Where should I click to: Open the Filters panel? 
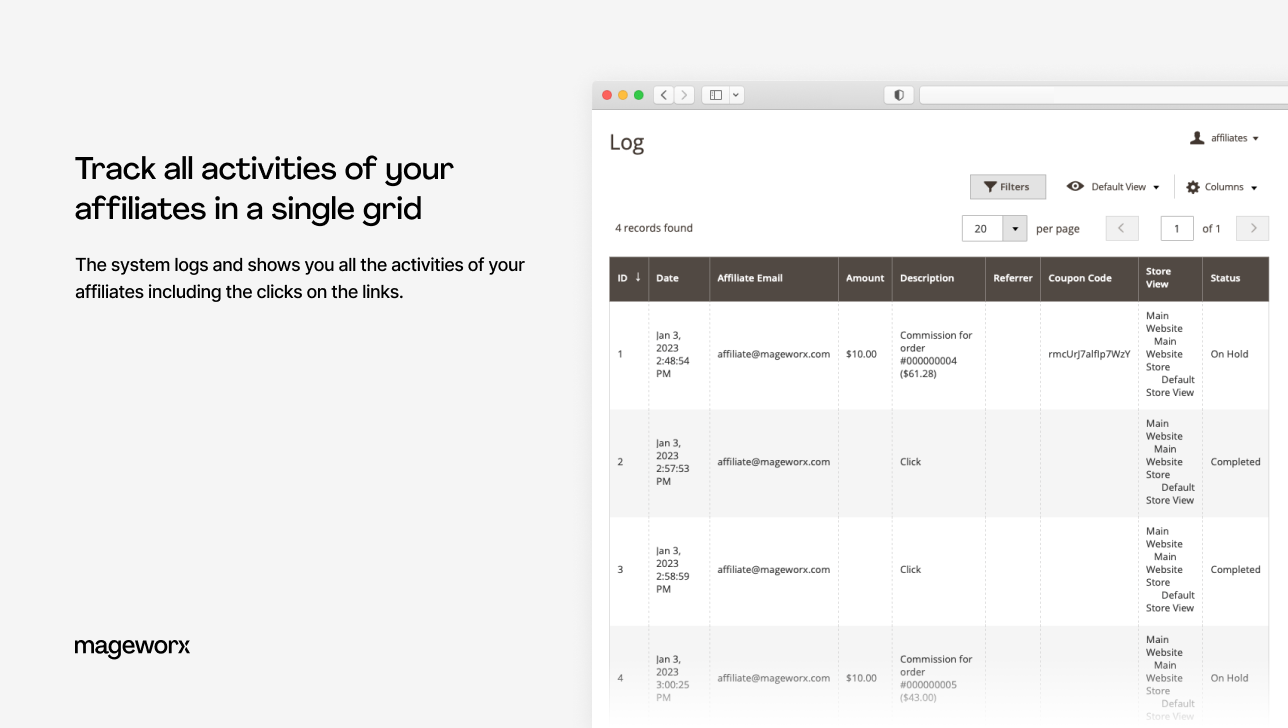[1007, 187]
